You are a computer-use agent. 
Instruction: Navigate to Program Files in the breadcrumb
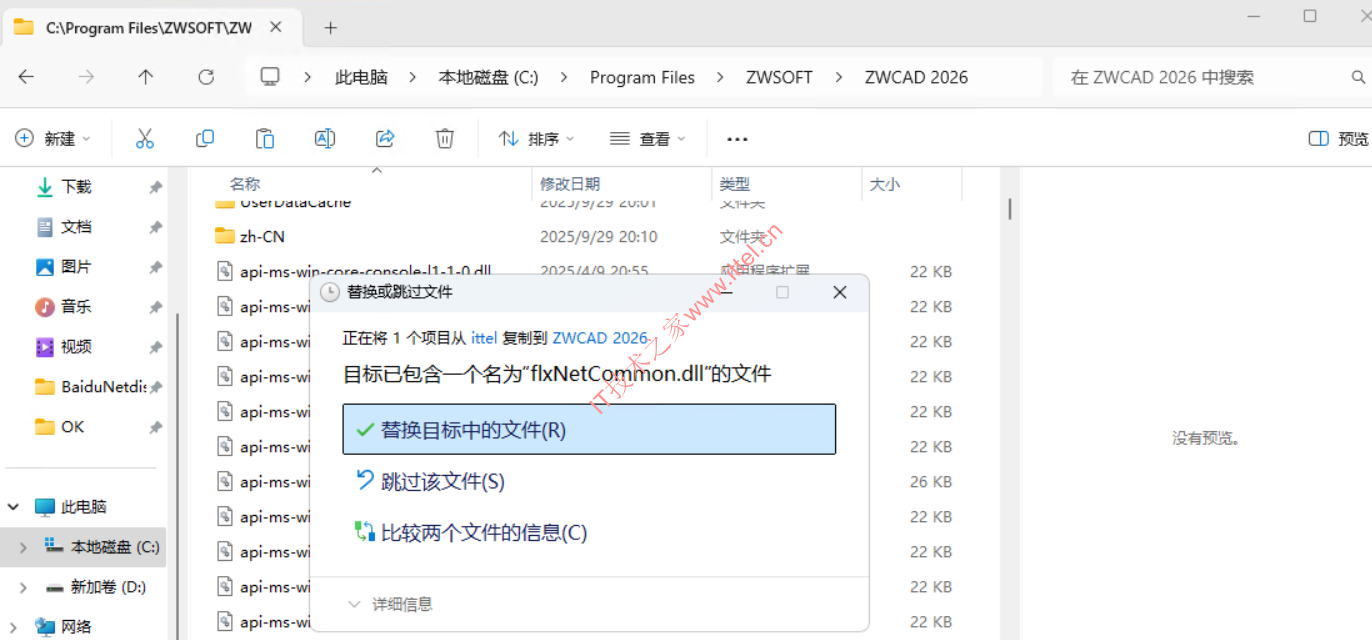pyautogui.click(x=642, y=77)
